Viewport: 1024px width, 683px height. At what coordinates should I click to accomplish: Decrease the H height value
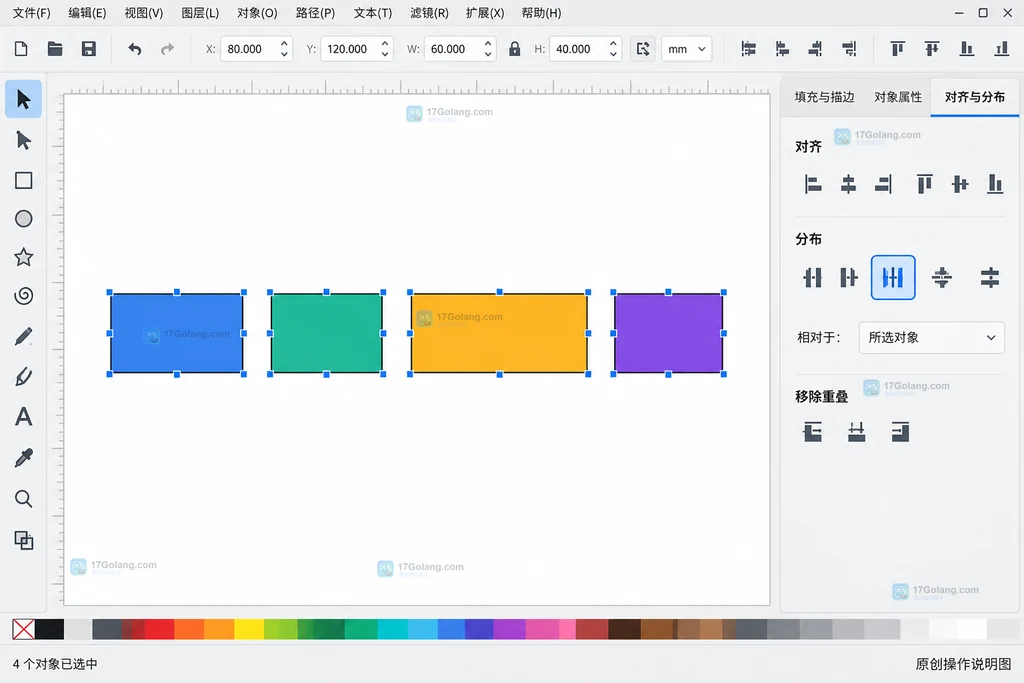click(x=613, y=55)
